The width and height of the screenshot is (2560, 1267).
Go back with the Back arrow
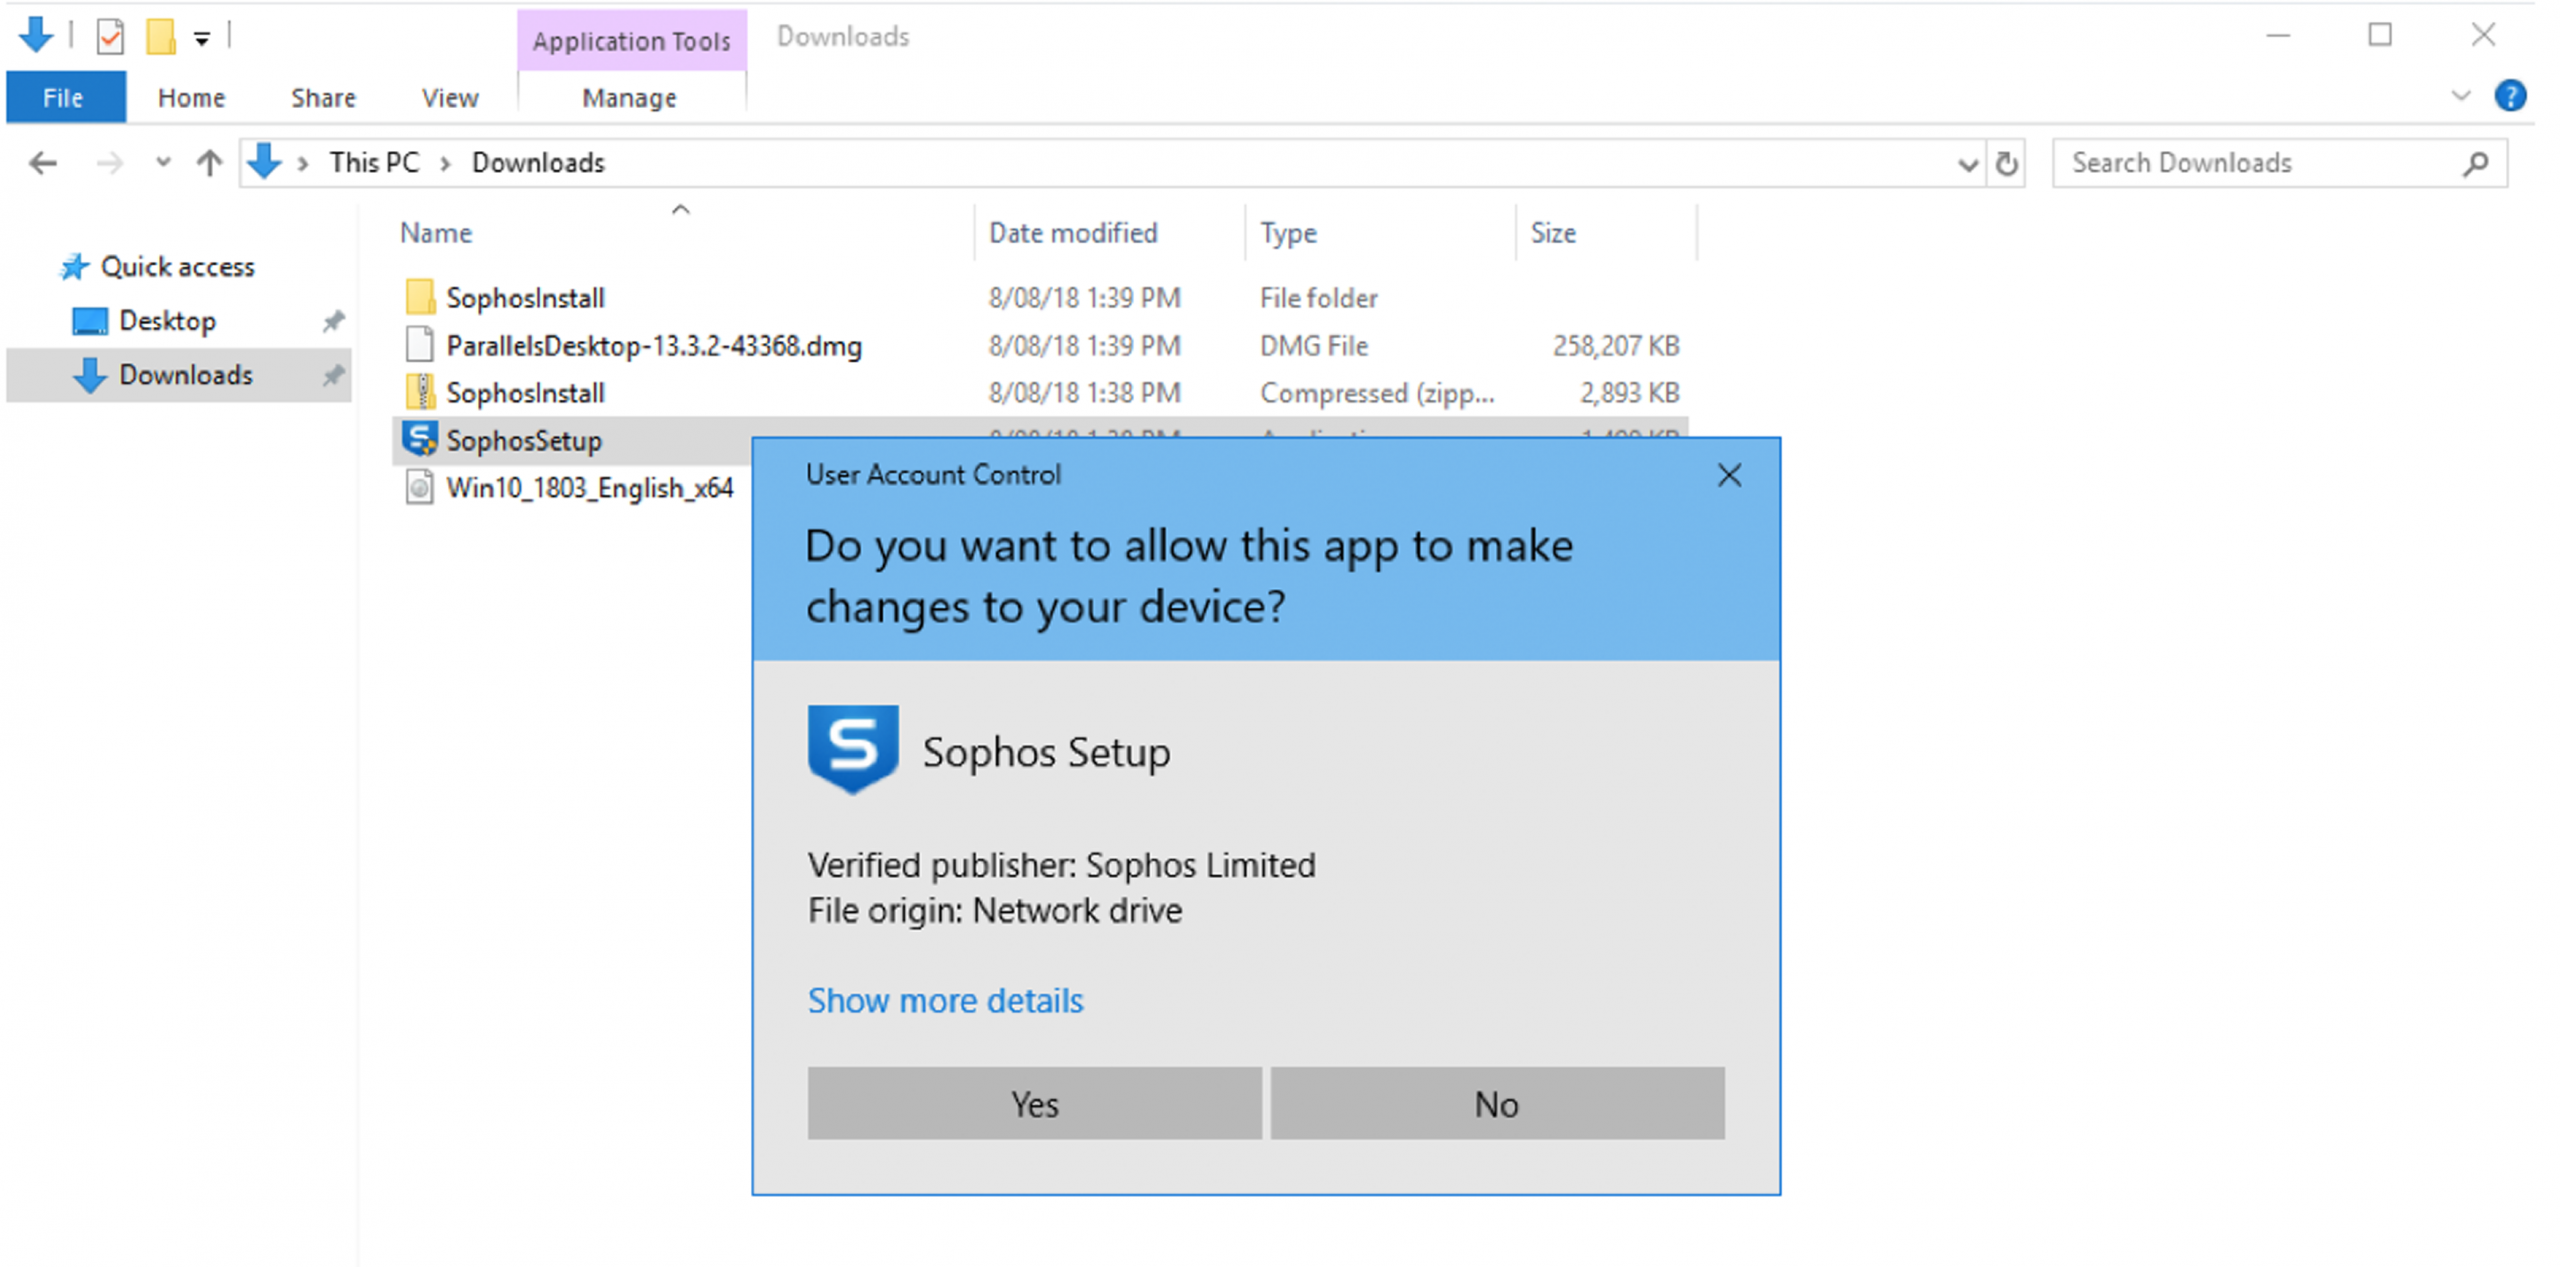pyautogui.click(x=43, y=163)
